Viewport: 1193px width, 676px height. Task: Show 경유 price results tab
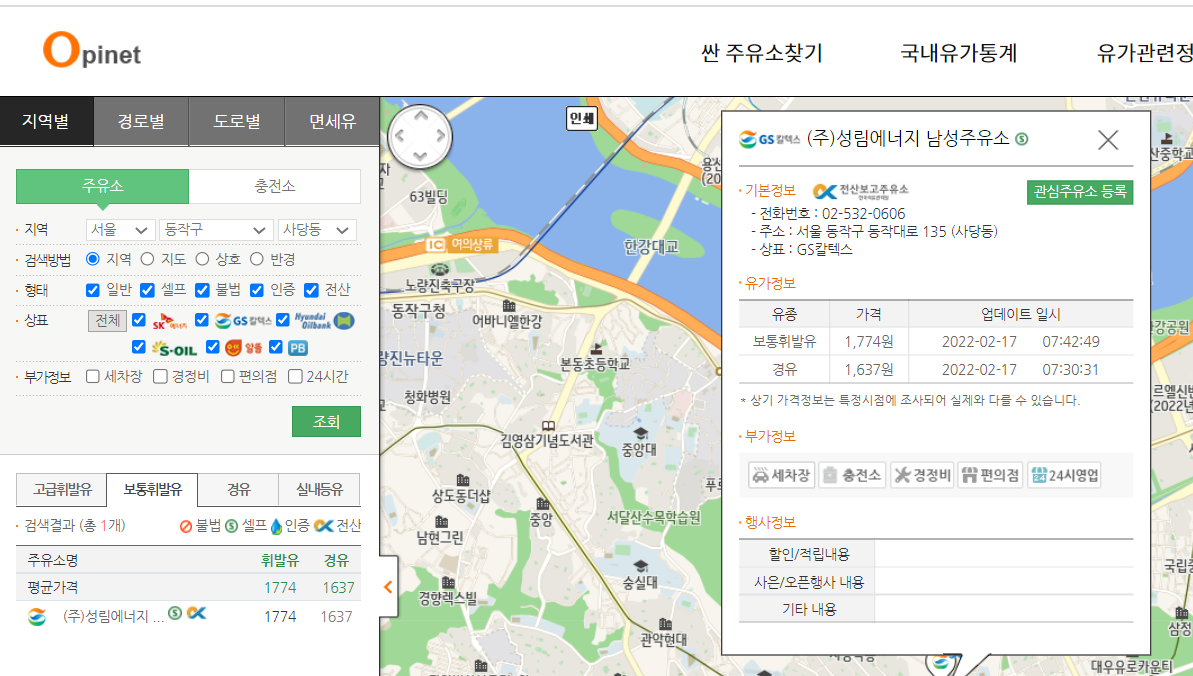tap(238, 489)
